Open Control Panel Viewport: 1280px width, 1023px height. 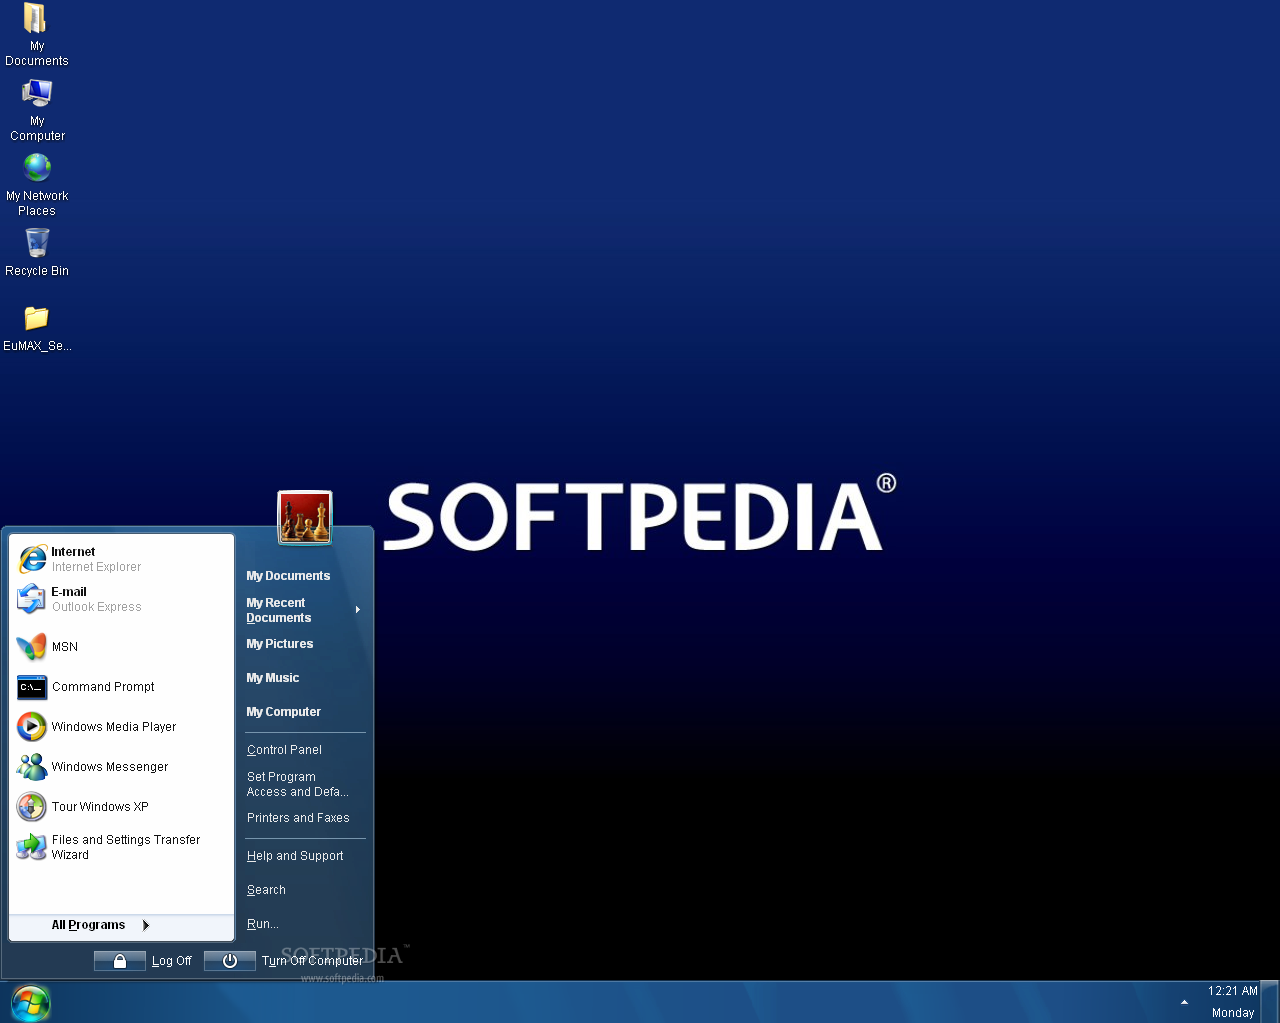click(x=284, y=750)
